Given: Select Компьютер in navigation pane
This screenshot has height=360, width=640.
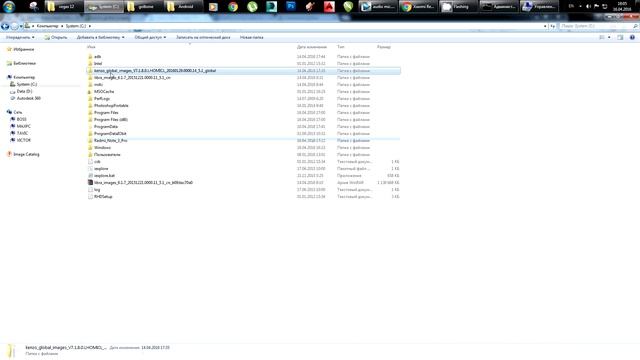Looking at the screenshot, I should 24,78.
